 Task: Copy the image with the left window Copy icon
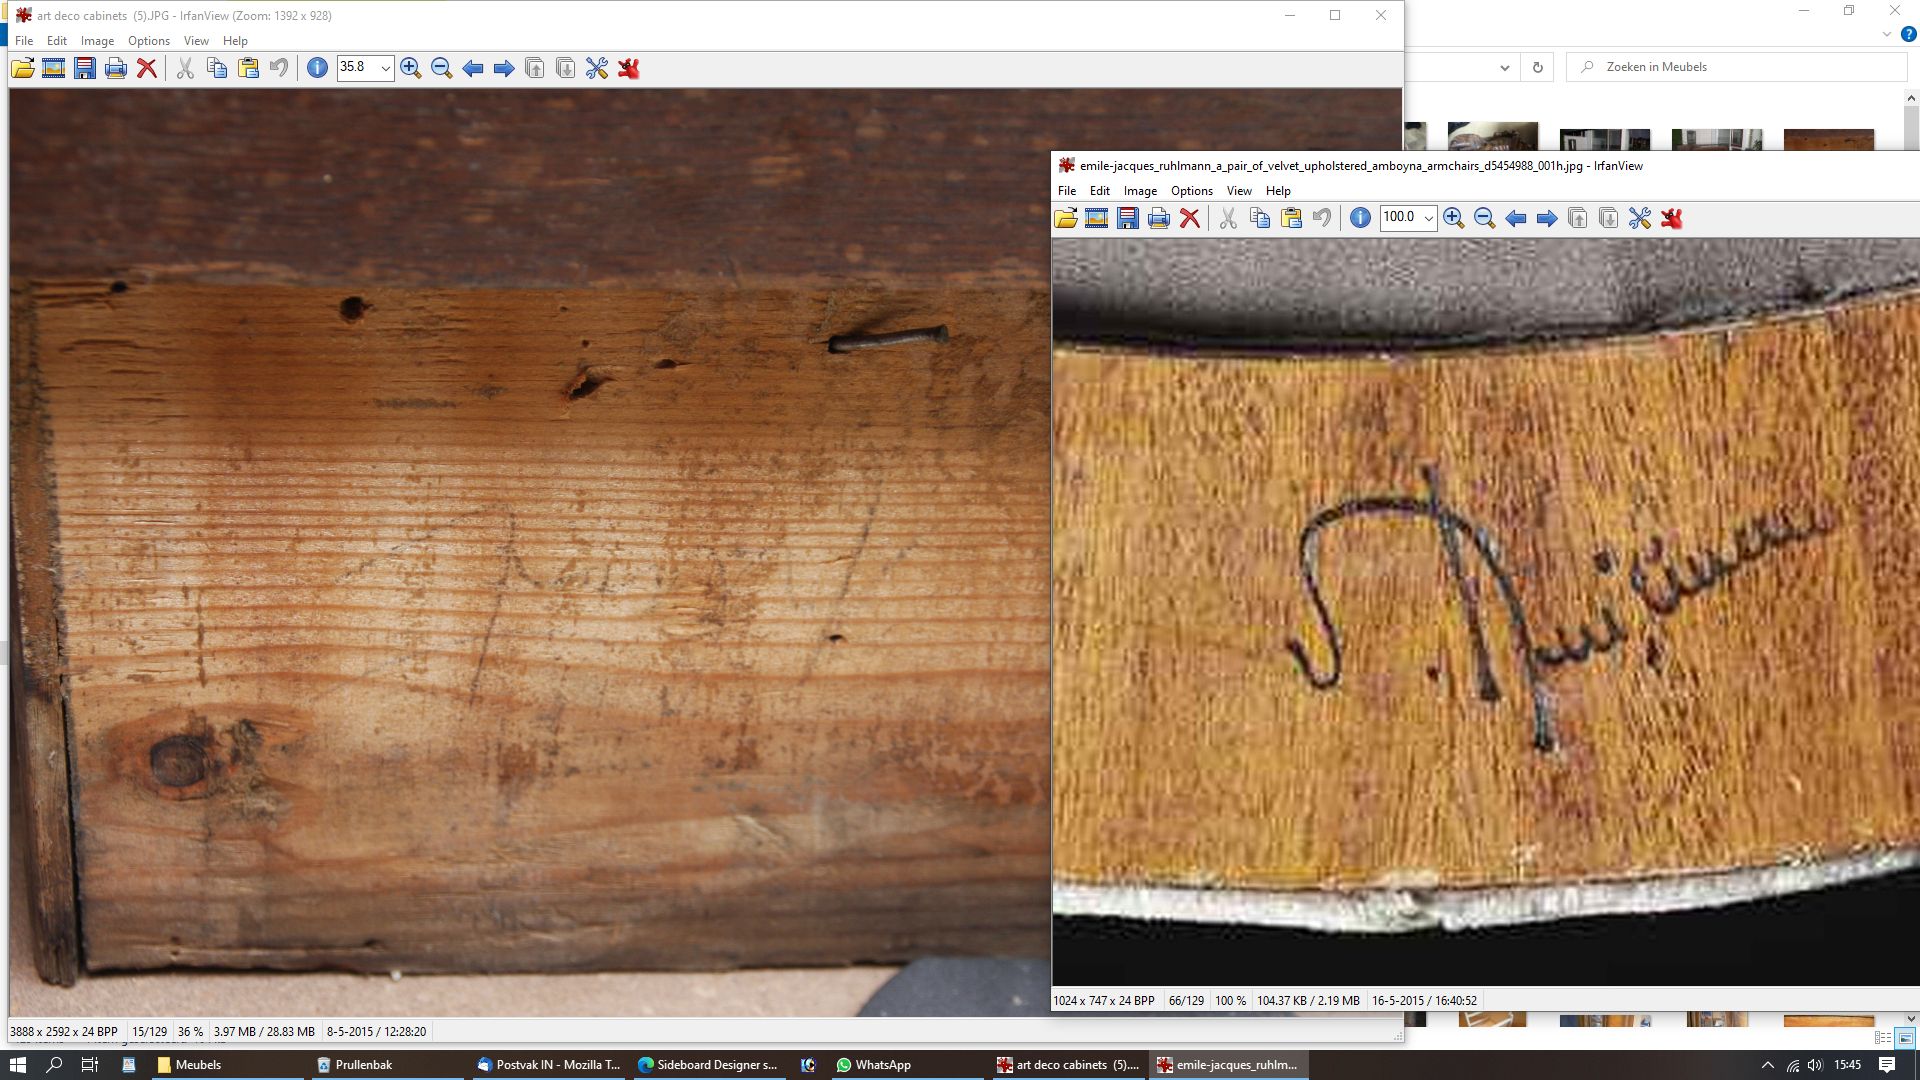tap(216, 68)
